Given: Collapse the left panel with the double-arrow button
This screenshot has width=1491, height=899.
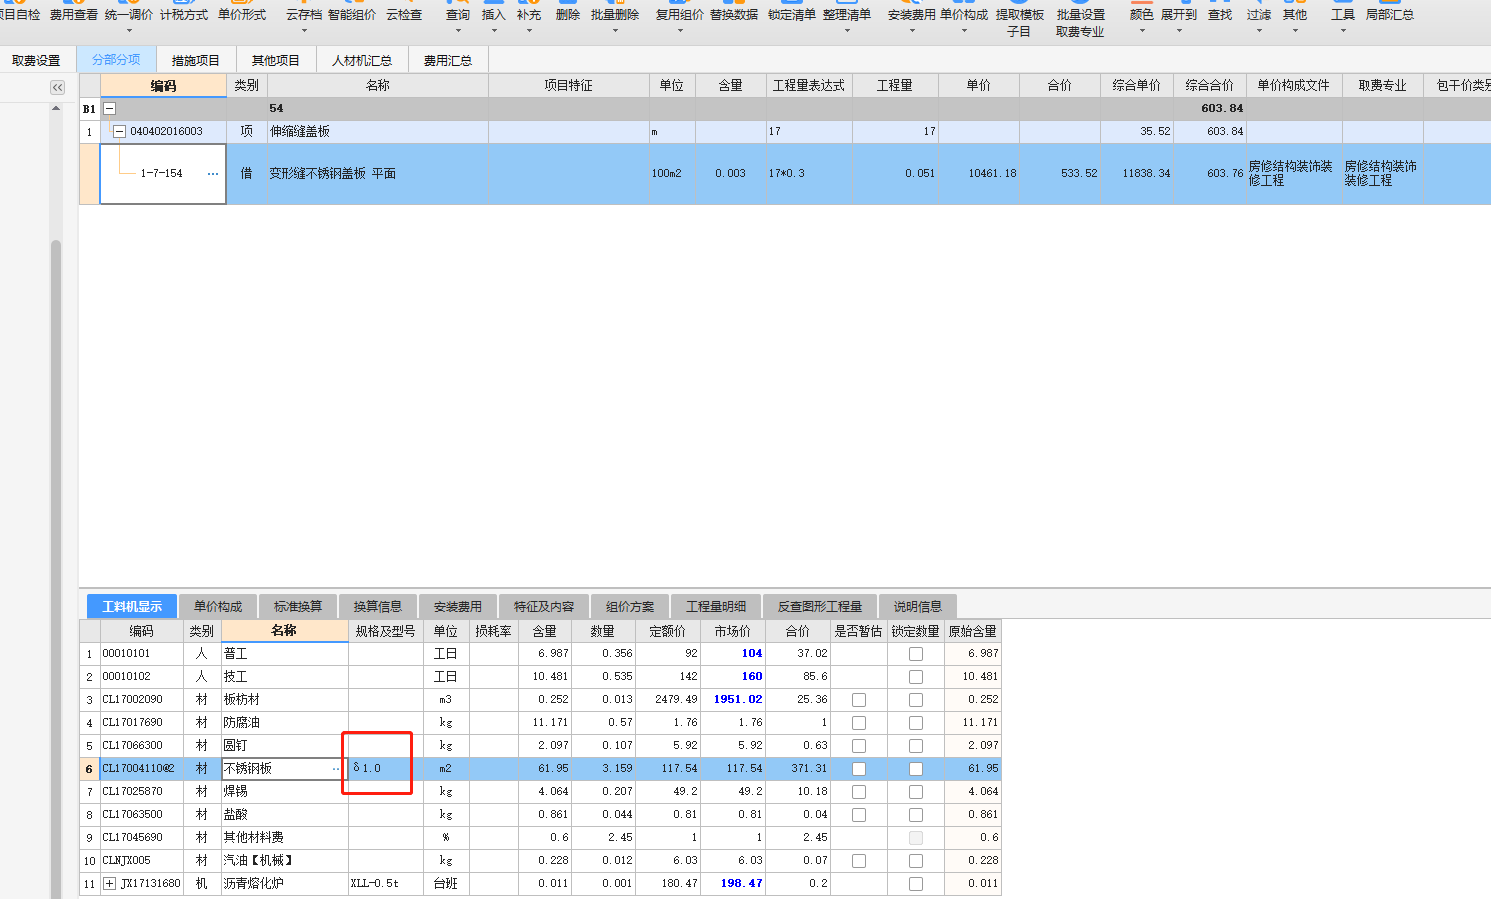Looking at the screenshot, I should click(x=57, y=88).
